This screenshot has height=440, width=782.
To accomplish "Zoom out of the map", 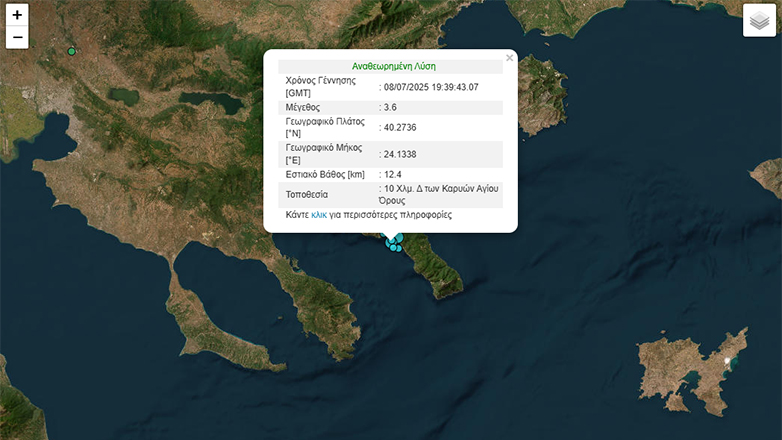I will (17, 38).
